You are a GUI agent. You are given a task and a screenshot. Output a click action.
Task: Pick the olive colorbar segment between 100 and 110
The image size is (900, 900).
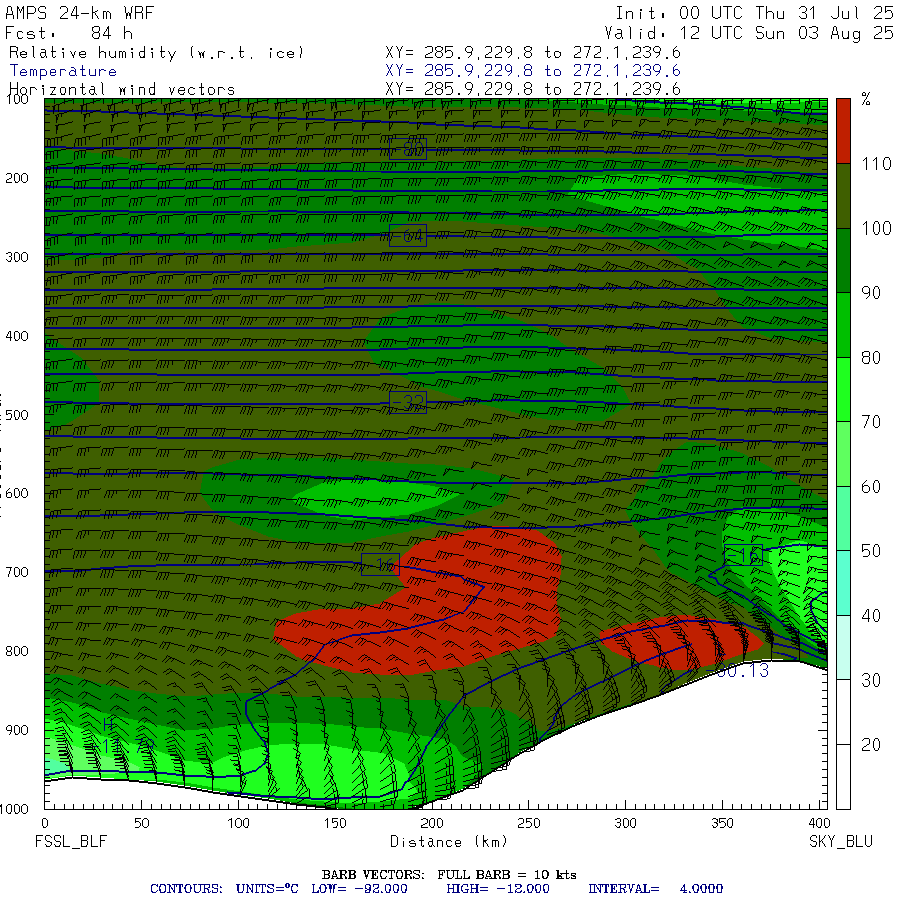coord(843,196)
